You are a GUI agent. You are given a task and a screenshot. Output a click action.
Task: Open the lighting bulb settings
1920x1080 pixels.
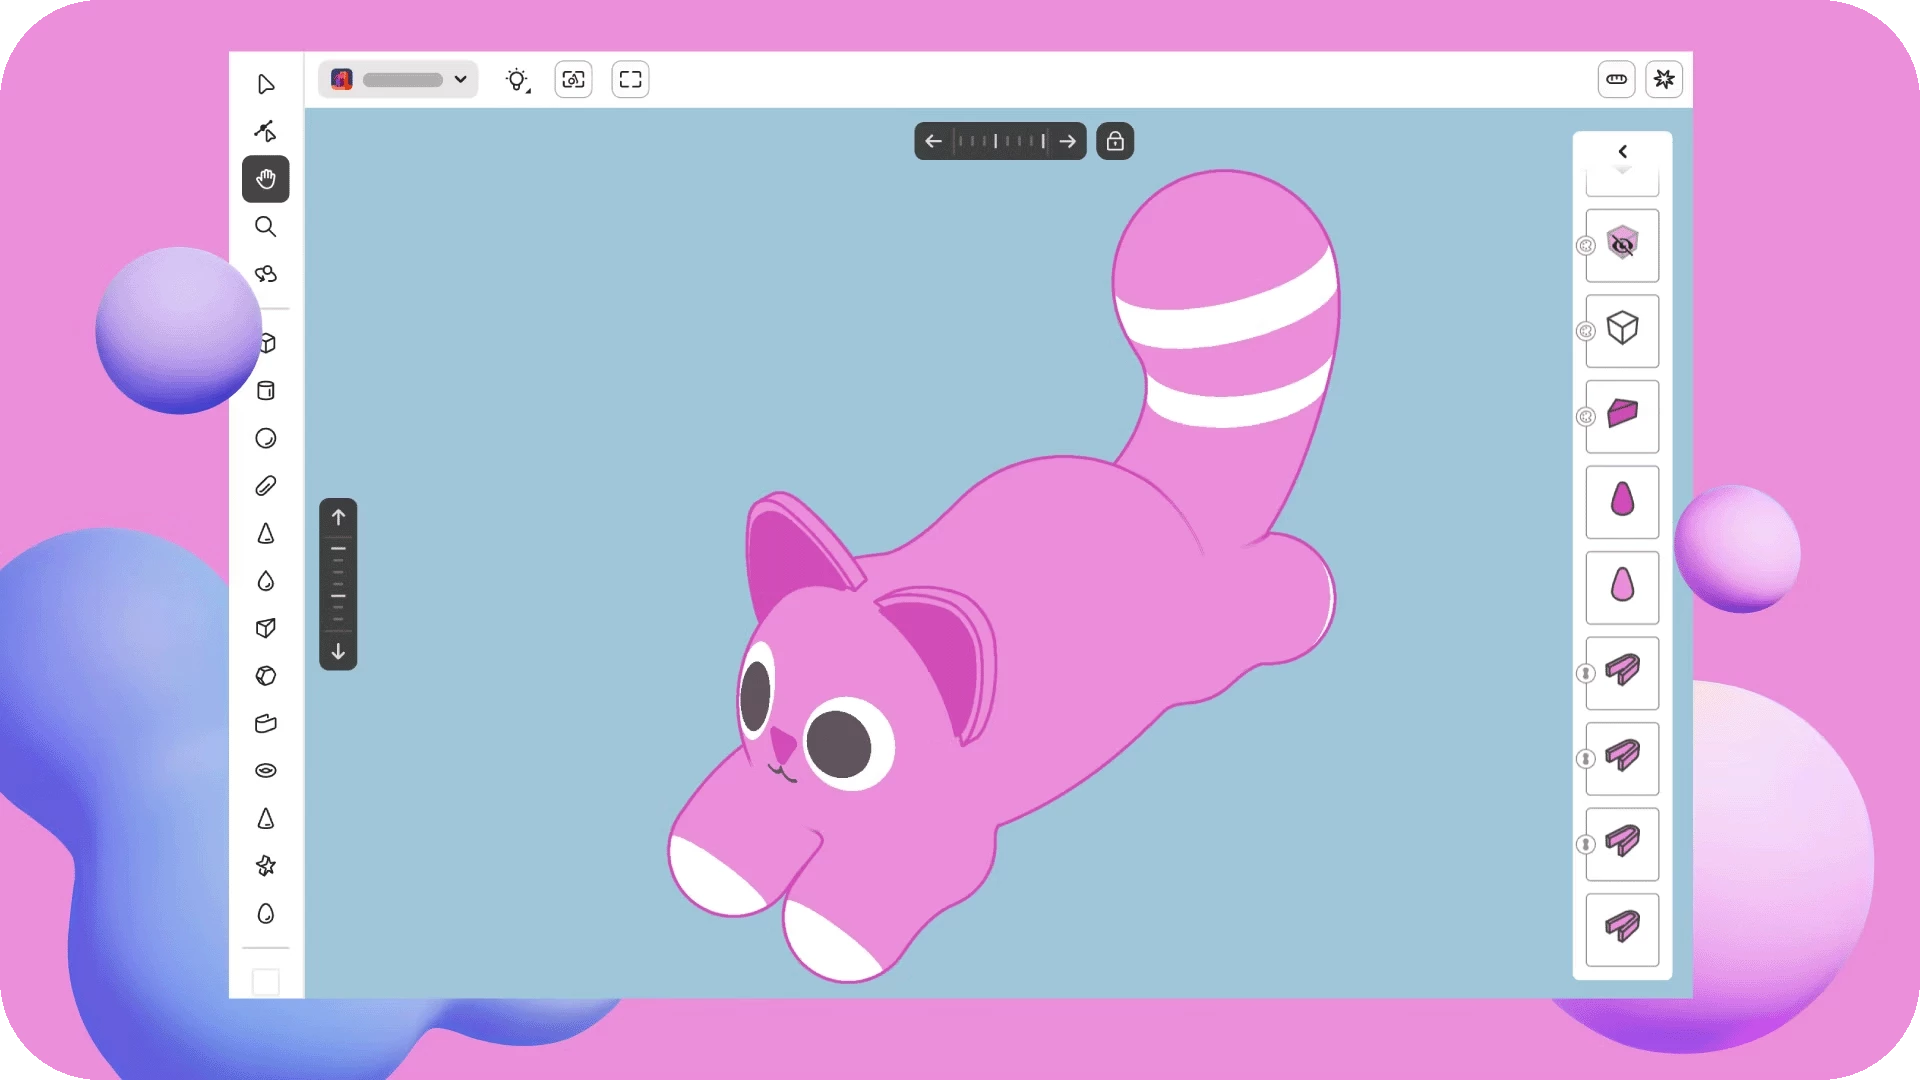click(516, 79)
